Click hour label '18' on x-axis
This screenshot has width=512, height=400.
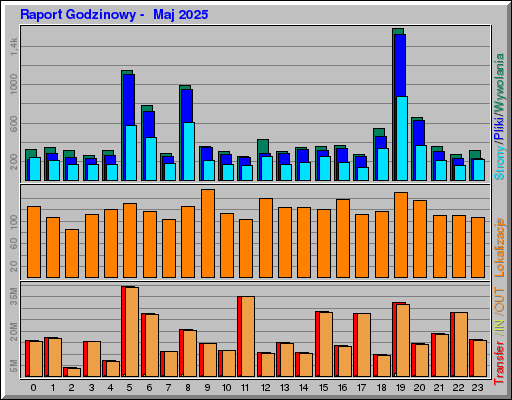[x=381, y=388]
